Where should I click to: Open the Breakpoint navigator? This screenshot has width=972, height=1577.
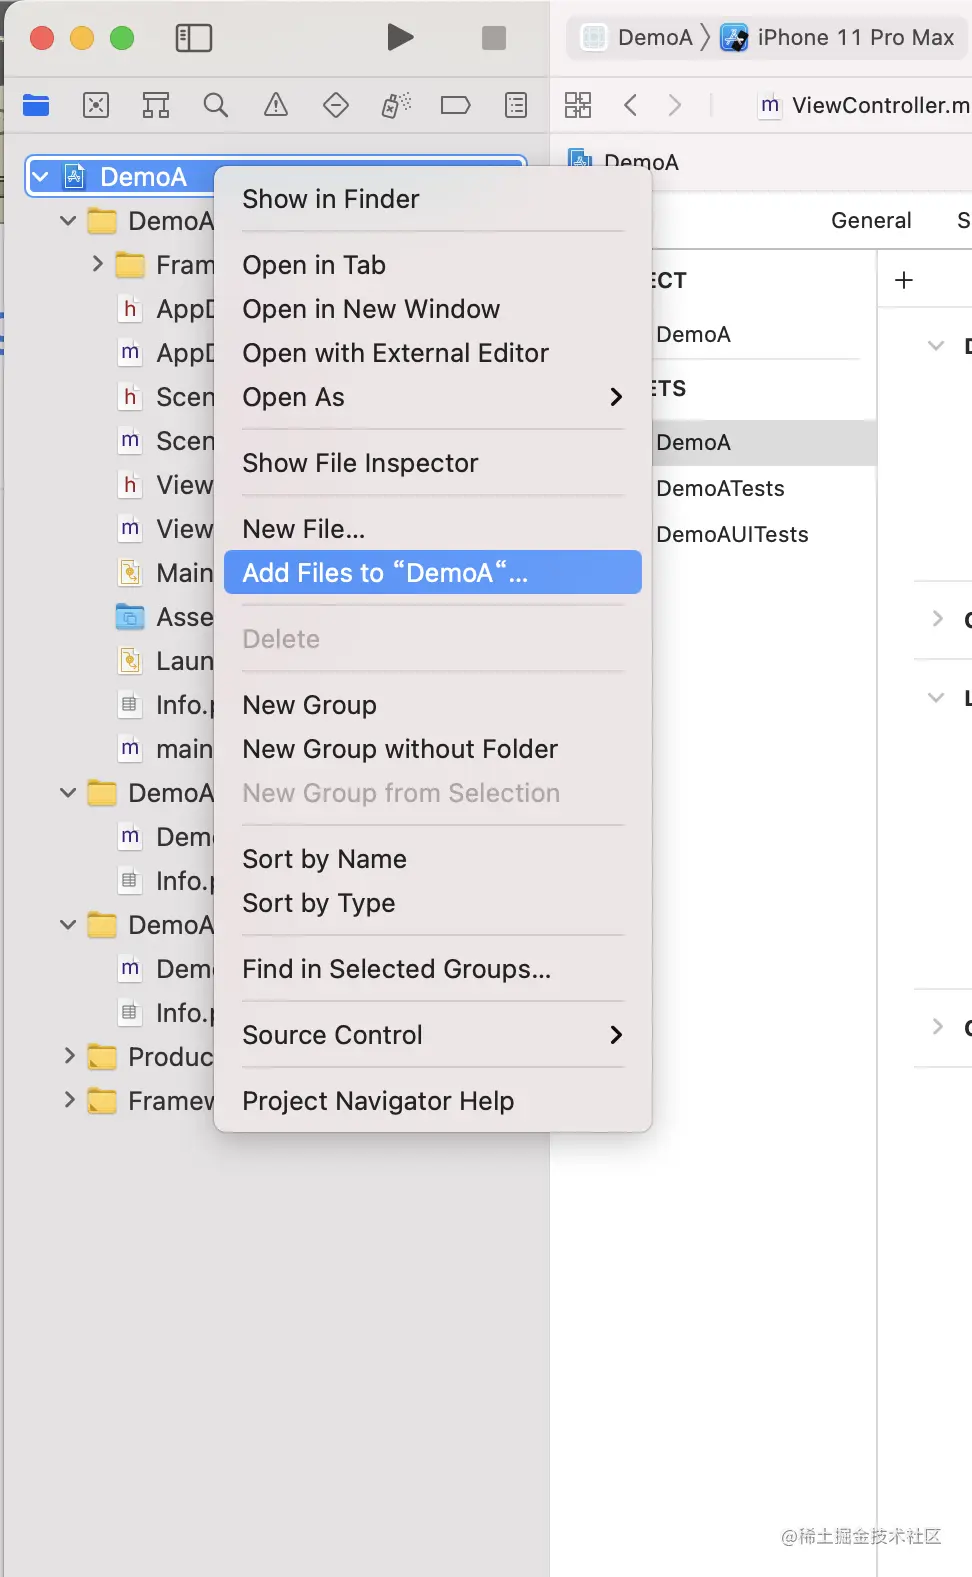(456, 105)
